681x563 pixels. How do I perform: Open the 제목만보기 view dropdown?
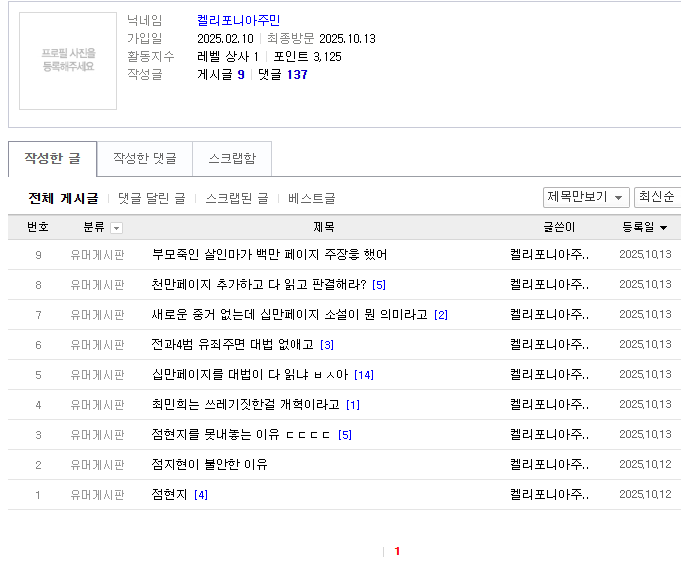tap(586, 197)
